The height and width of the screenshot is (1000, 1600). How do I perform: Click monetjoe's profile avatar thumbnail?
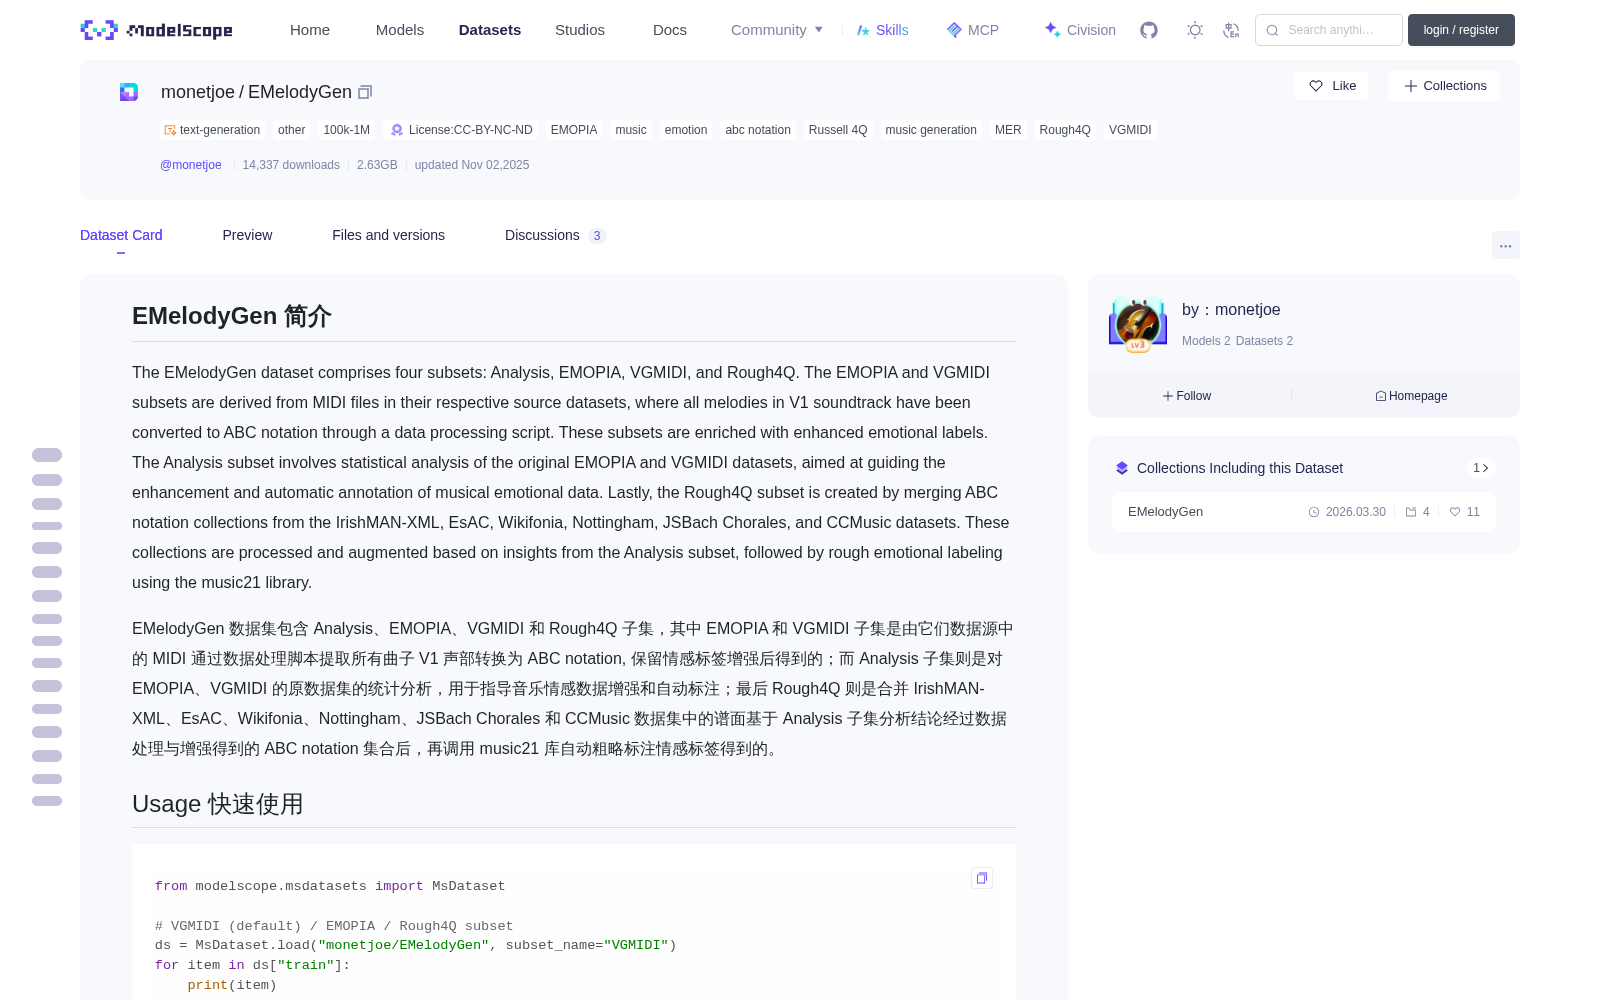click(1138, 324)
